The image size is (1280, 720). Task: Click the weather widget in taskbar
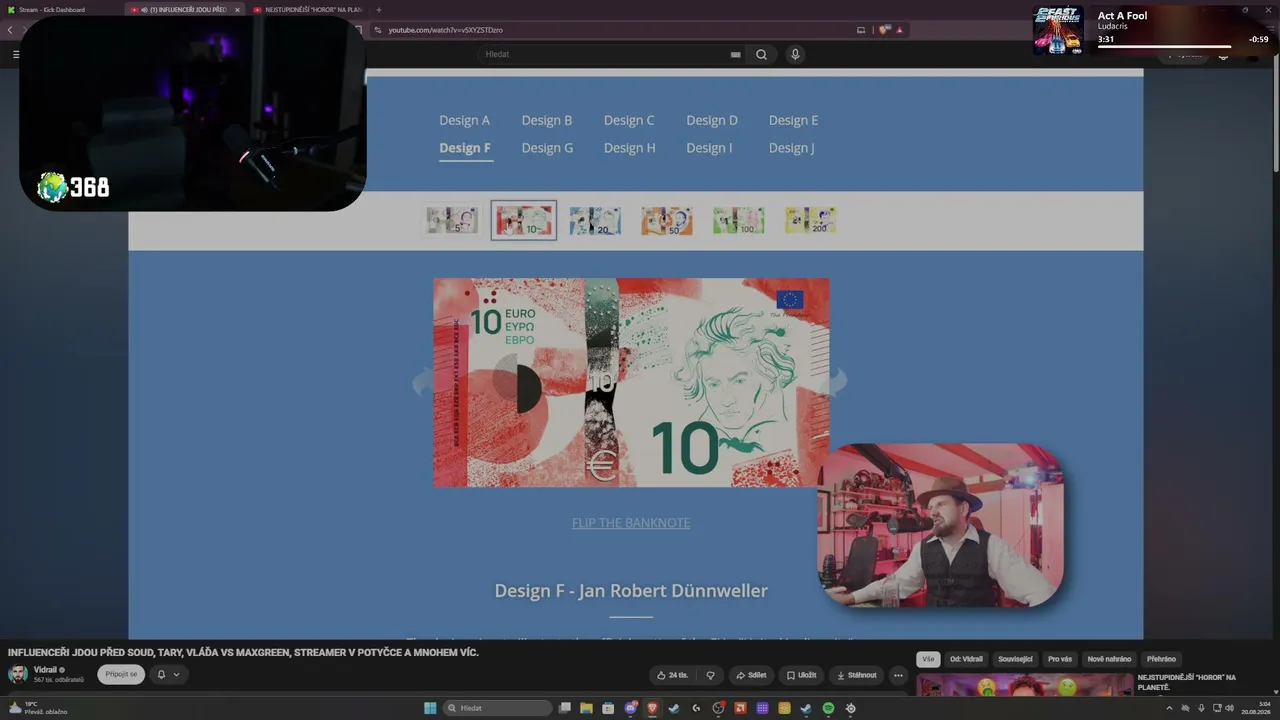pos(38,708)
